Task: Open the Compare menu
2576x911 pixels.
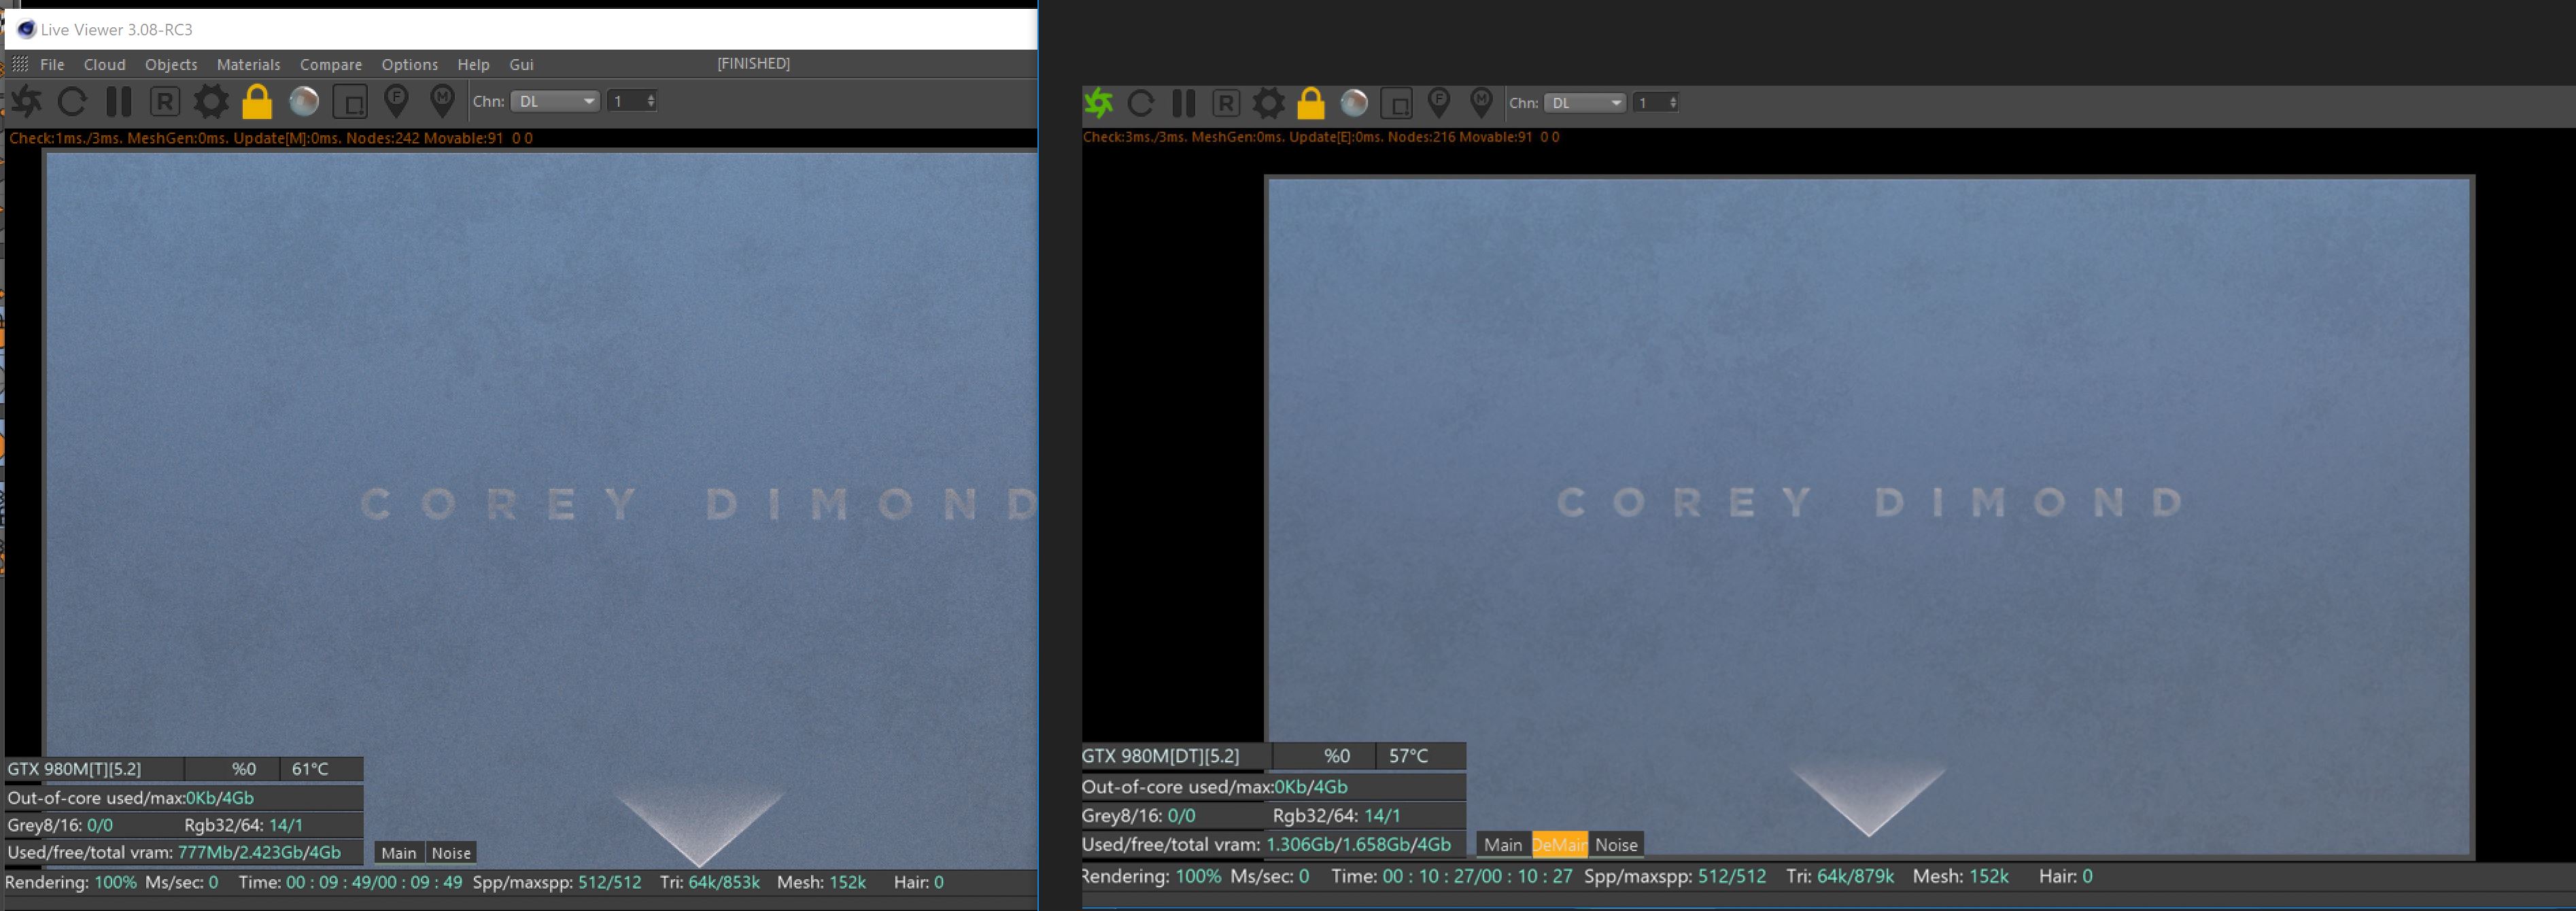Action: pos(330,64)
